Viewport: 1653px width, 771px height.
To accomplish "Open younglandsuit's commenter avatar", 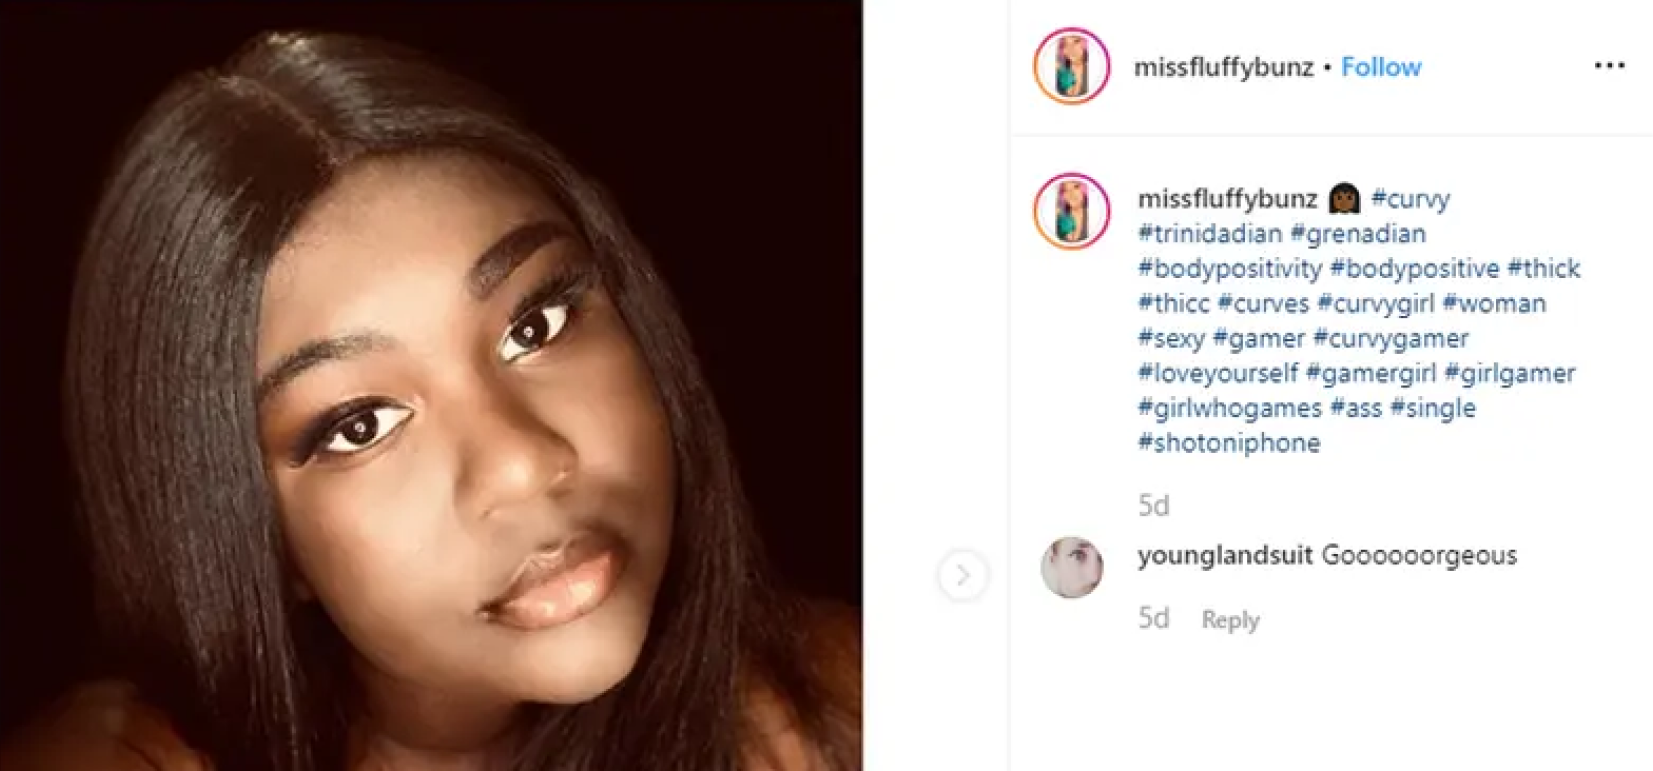I will [1071, 567].
